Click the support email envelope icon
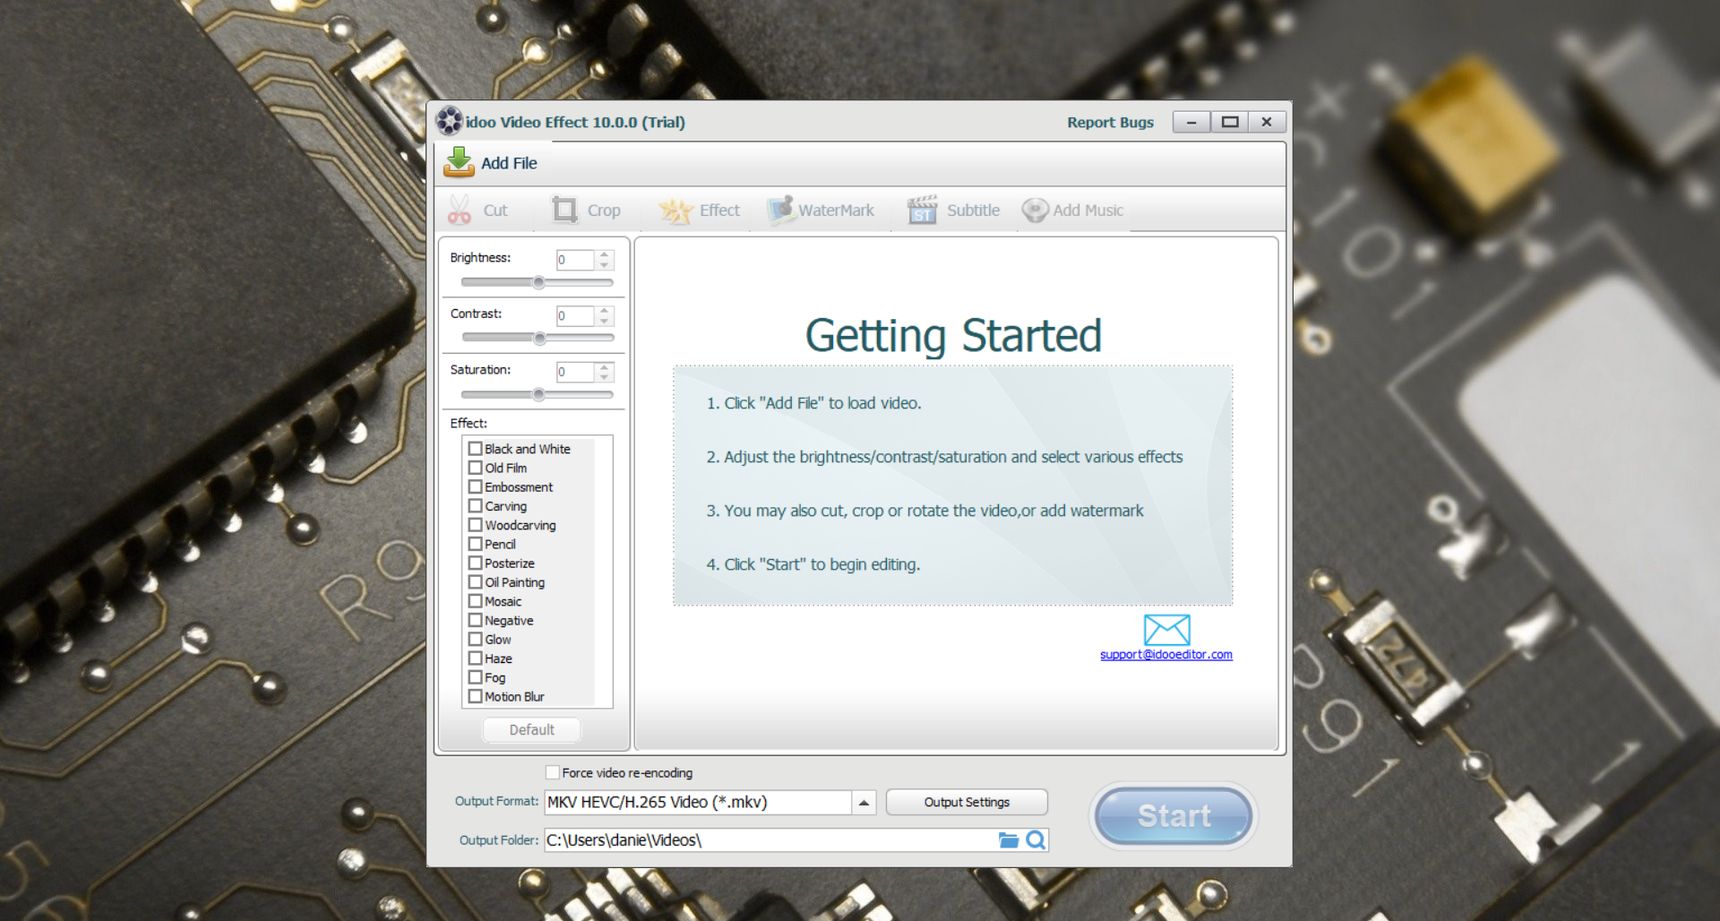The width and height of the screenshot is (1720, 921). (1166, 630)
